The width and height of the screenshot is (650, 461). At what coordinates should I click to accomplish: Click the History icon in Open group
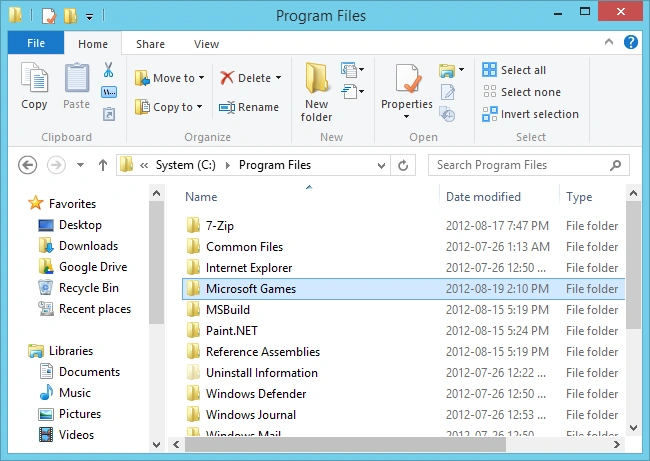[x=447, y=114]
